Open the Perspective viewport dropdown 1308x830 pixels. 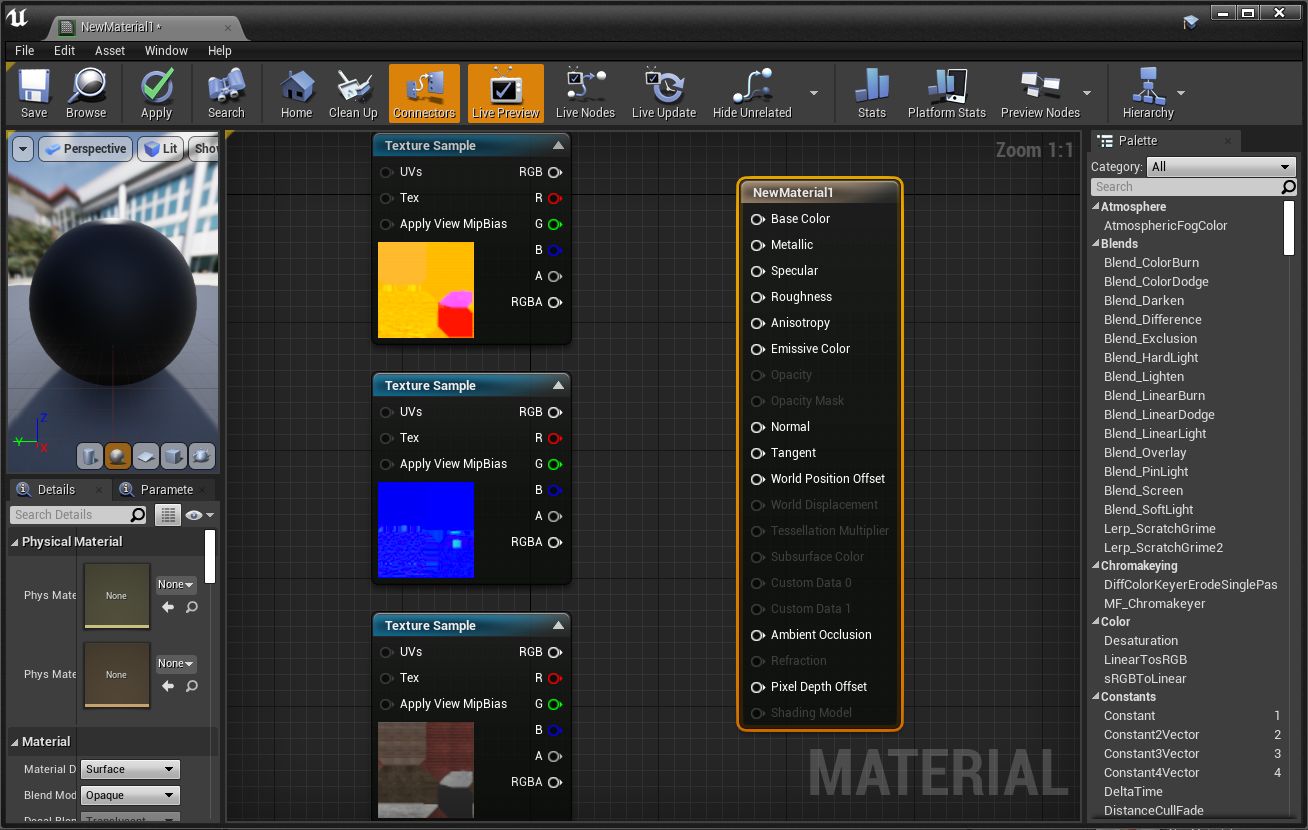coord(85,148)
